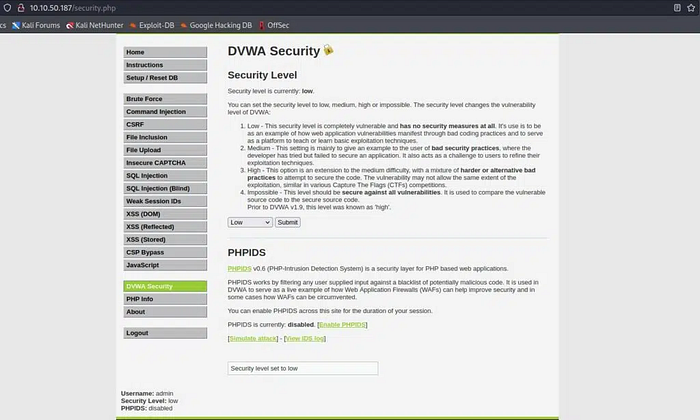Click the Enable PHPIDS link
This screenshot has height=420, width=700.
(342, 325)
